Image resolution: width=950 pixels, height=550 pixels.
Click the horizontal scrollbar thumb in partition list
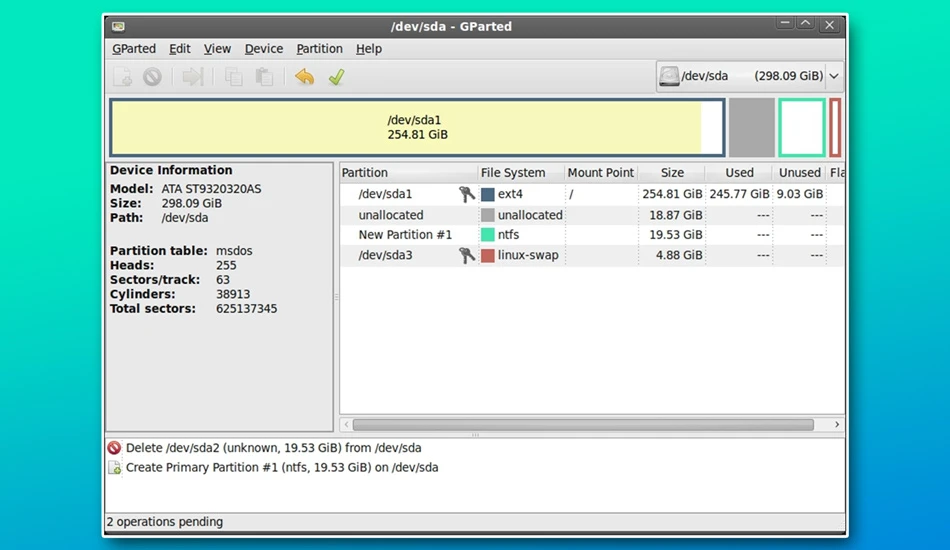[583, 425]
